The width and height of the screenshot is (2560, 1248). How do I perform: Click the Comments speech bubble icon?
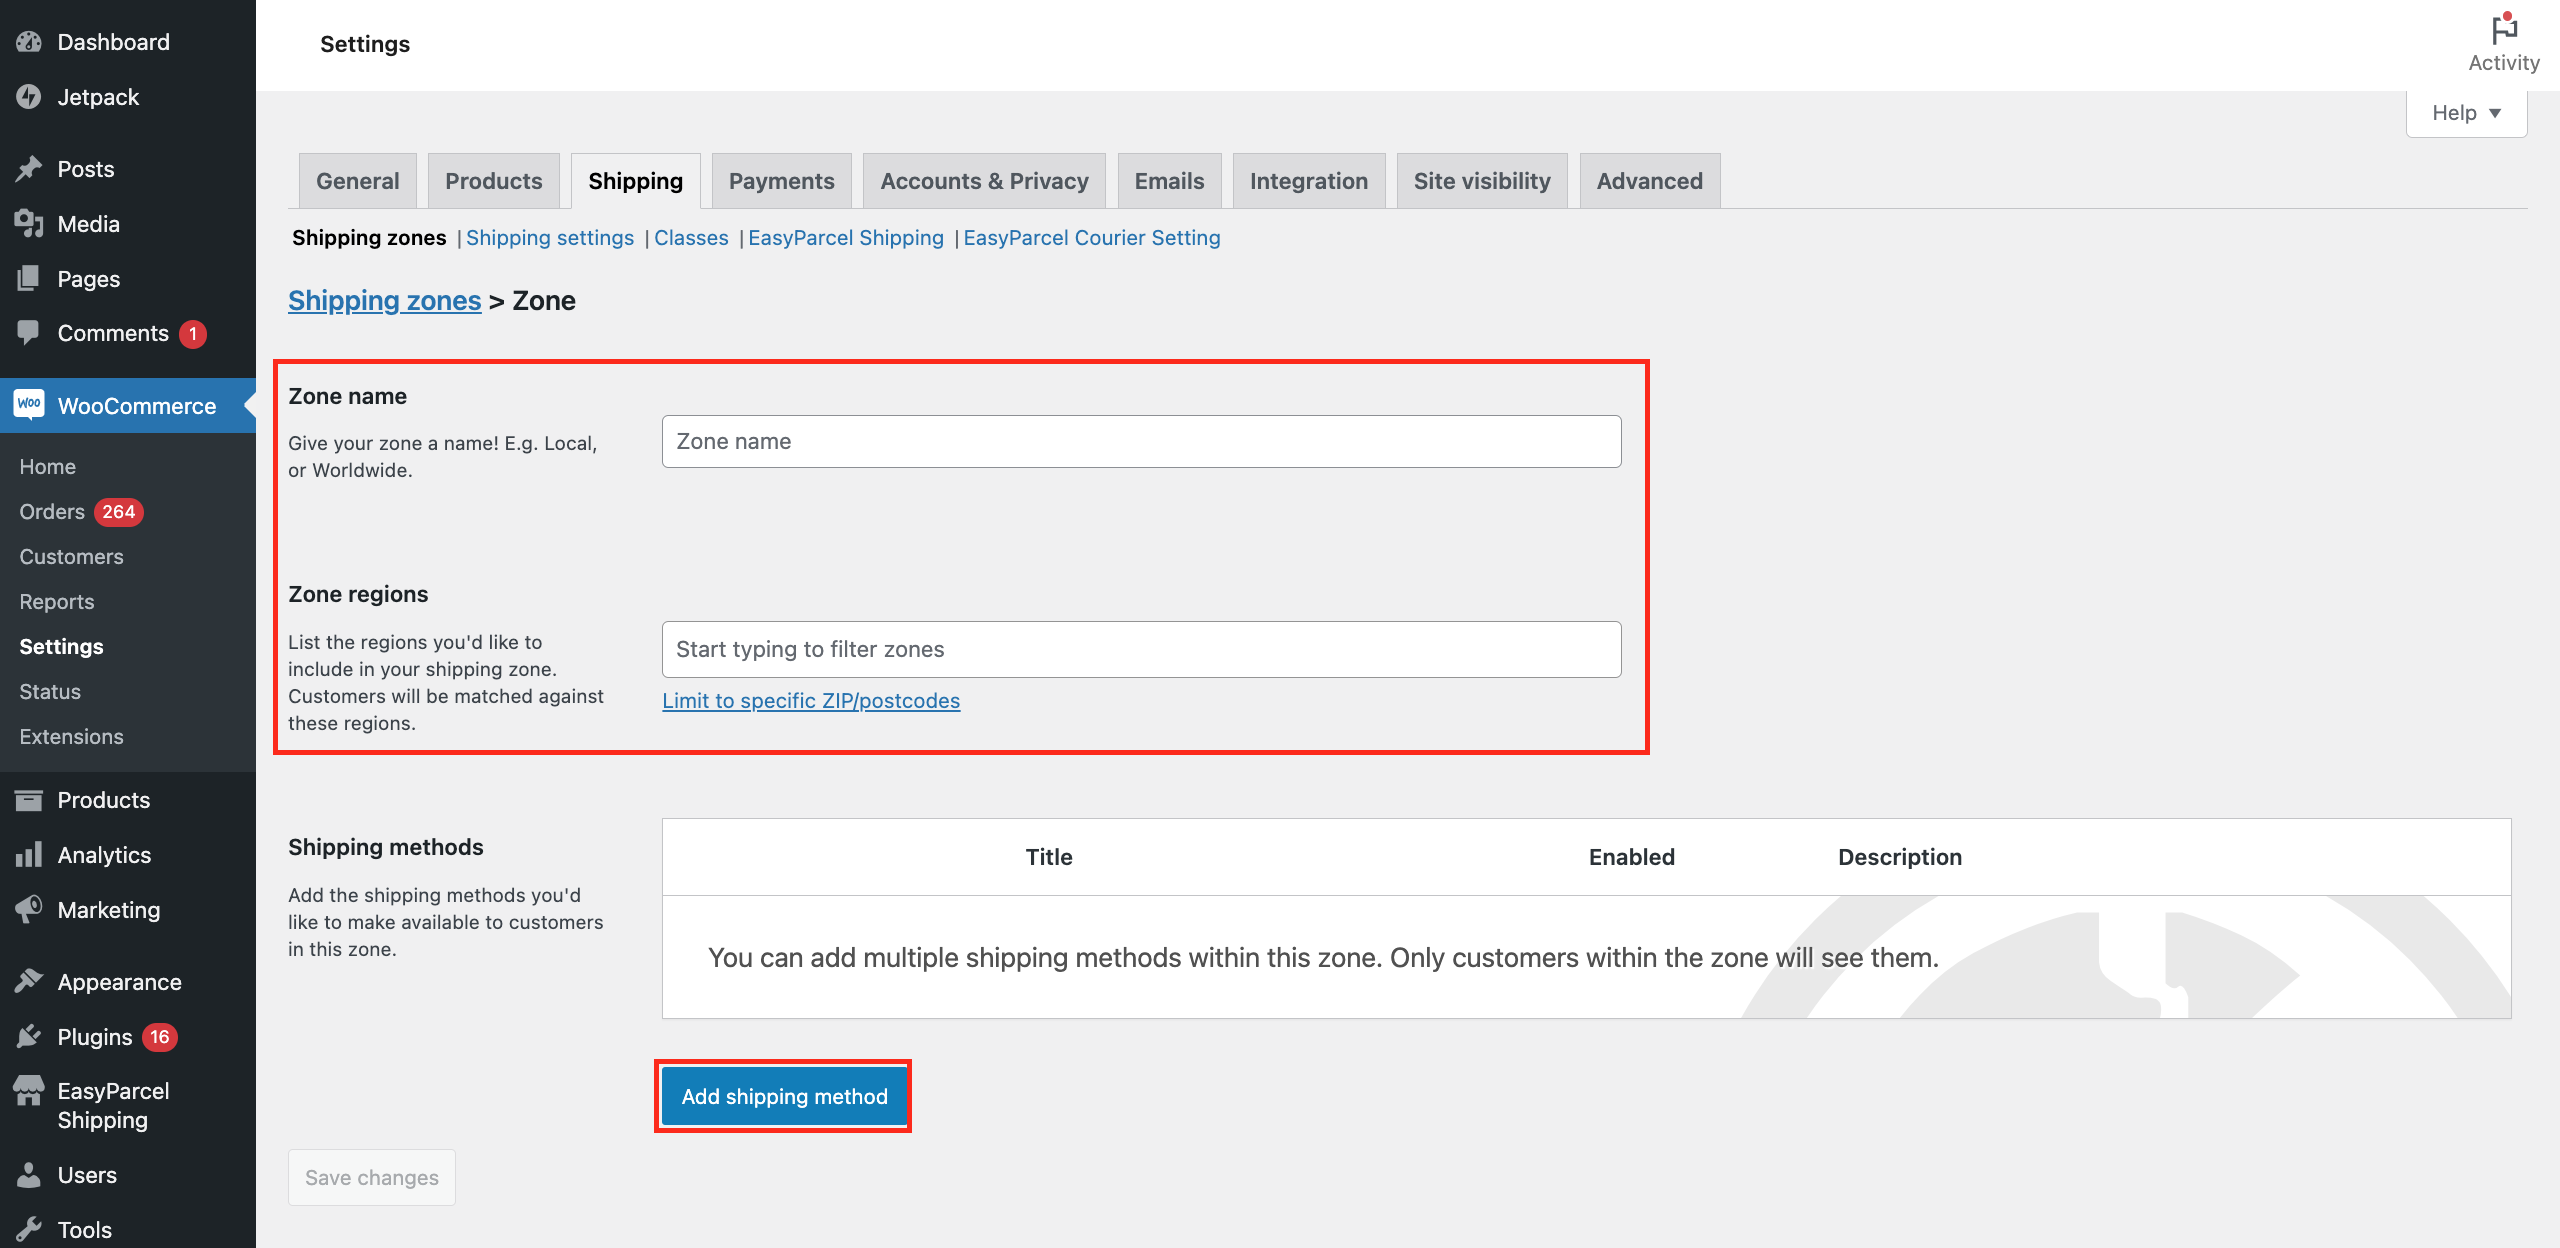click(29, 333)
